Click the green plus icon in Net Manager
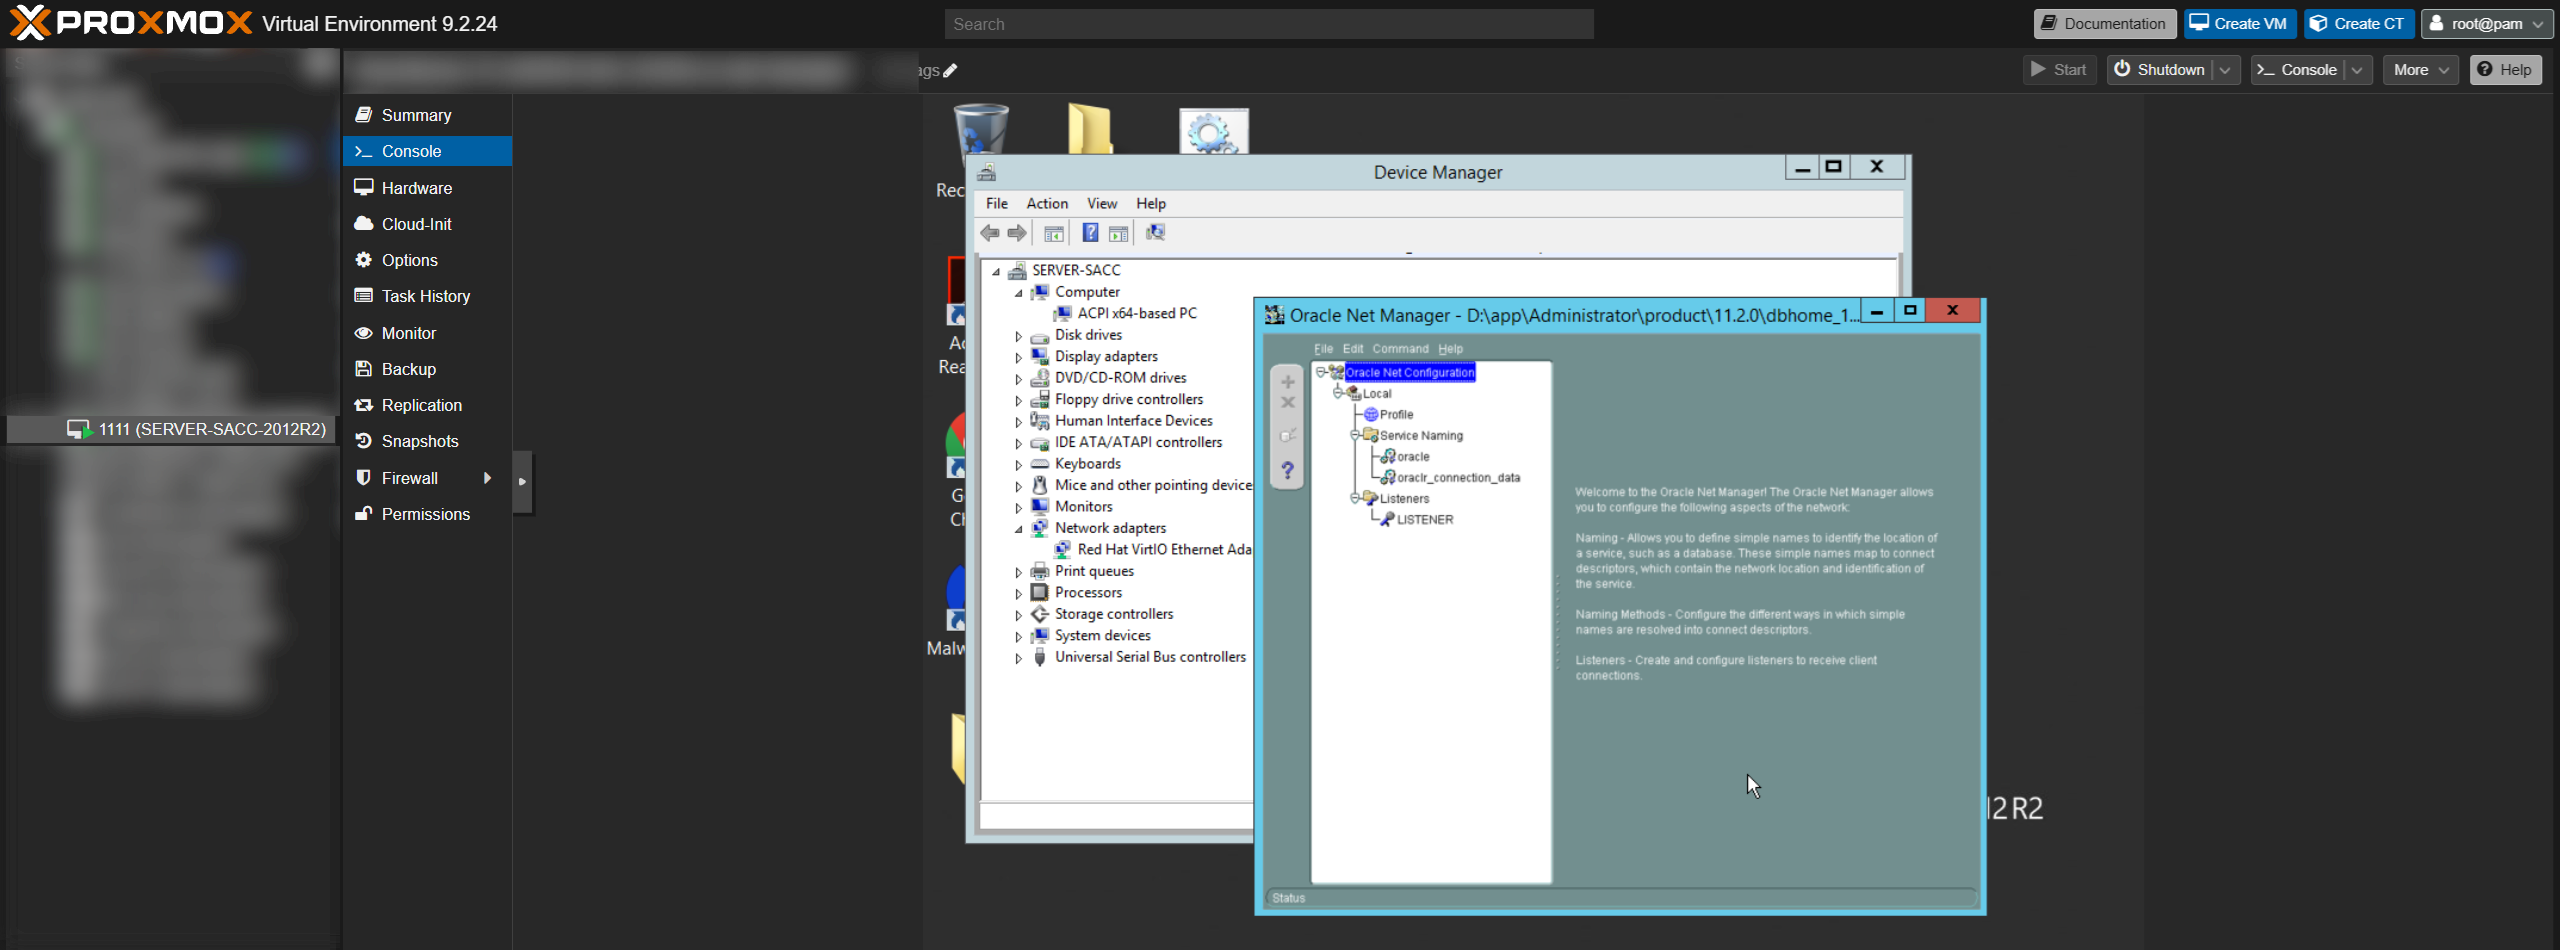 click(x=1288, y=382)
